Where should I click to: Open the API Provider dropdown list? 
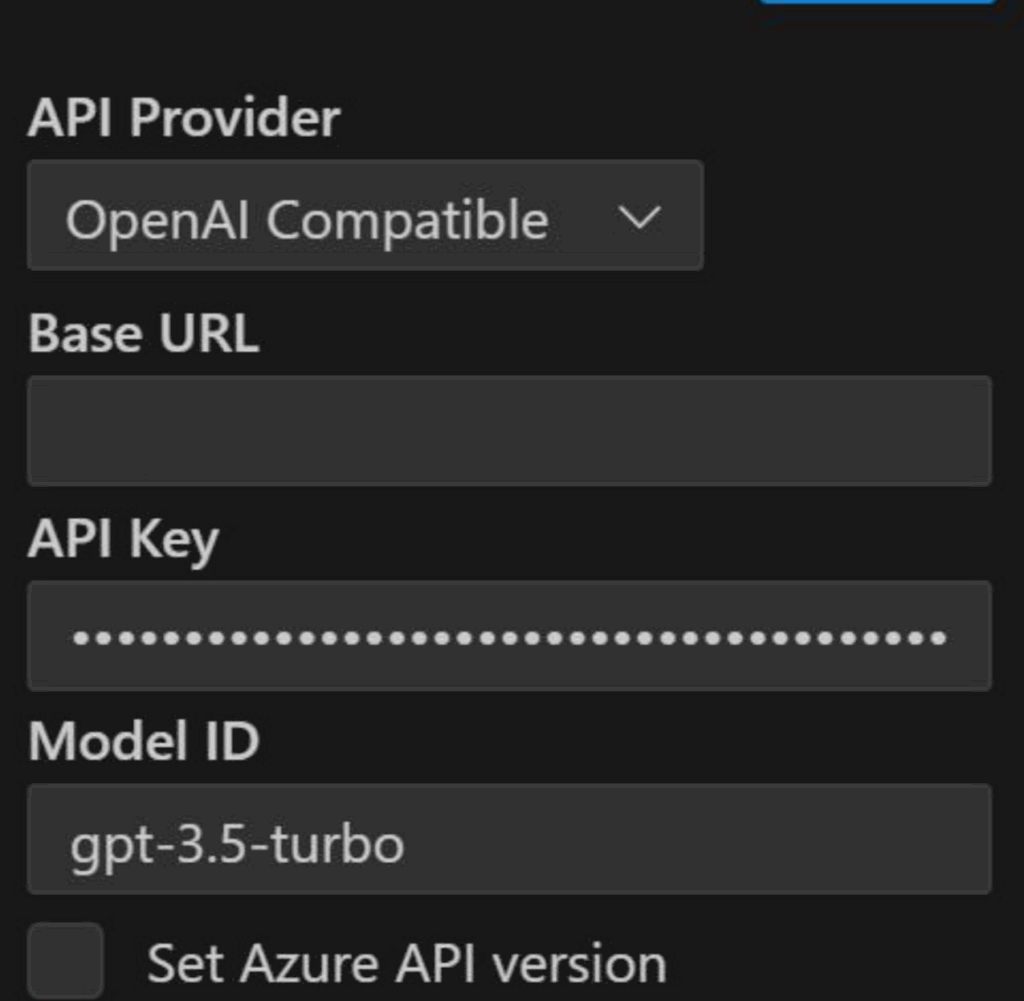coord(365,216)
